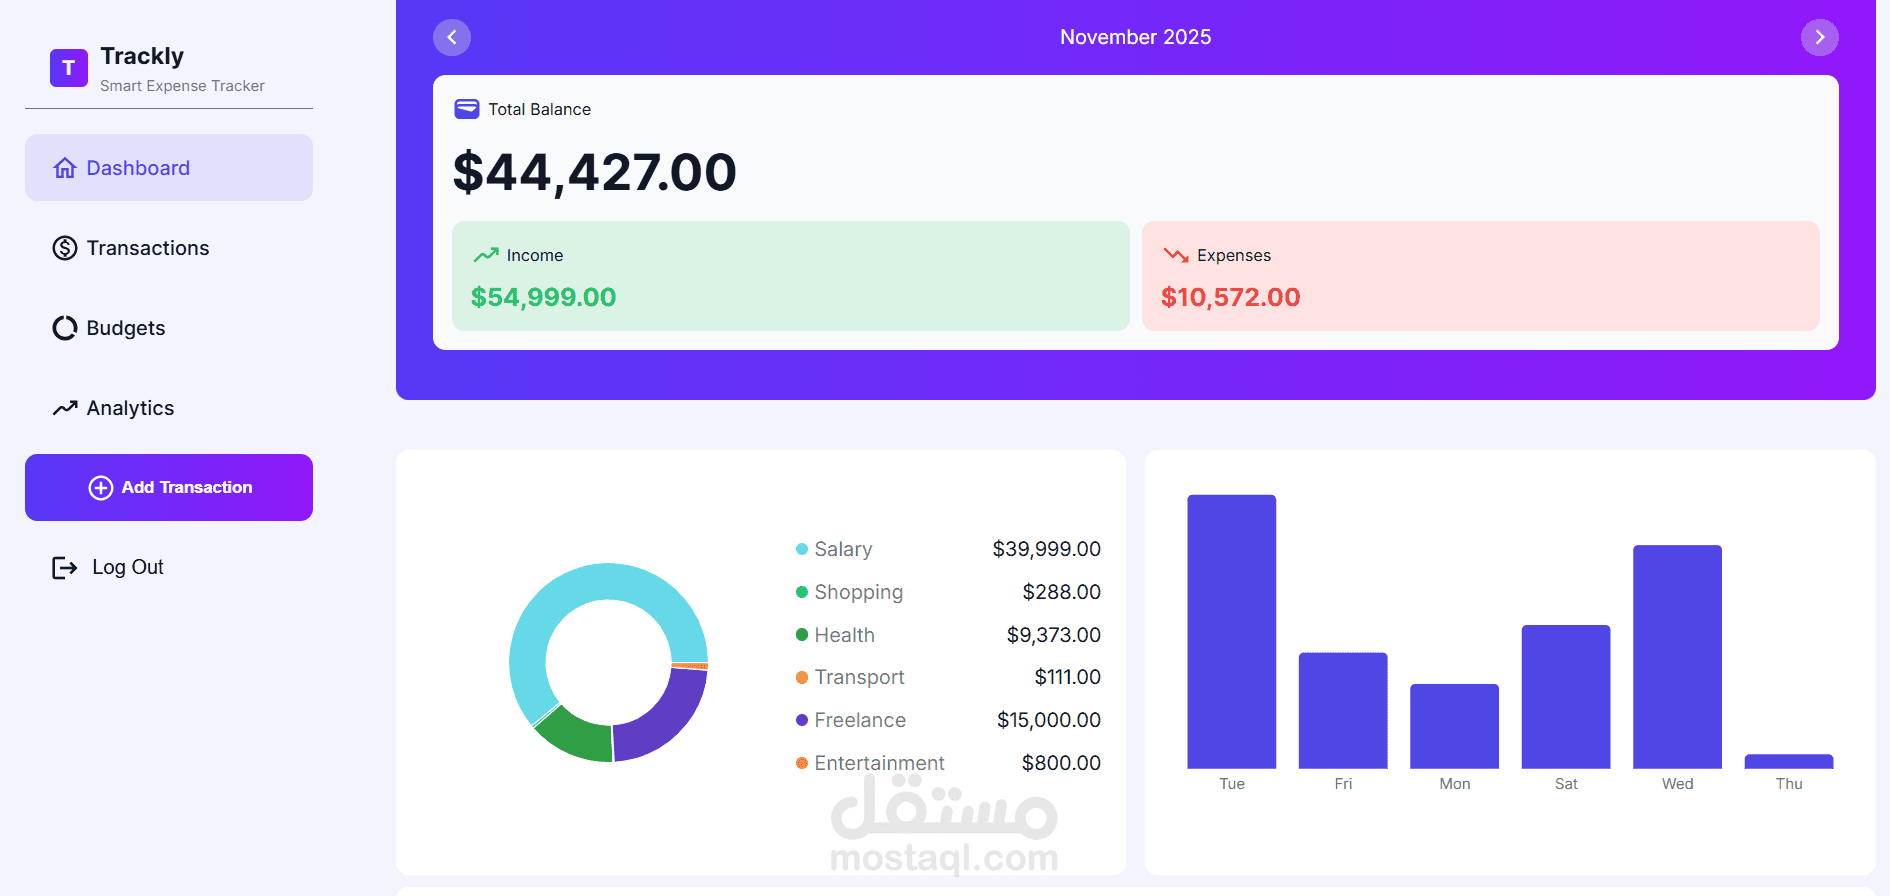1890x896 pixels.
Task: Click the Expenses label text
Action: pyautogui.click(x=1234, y=255)
